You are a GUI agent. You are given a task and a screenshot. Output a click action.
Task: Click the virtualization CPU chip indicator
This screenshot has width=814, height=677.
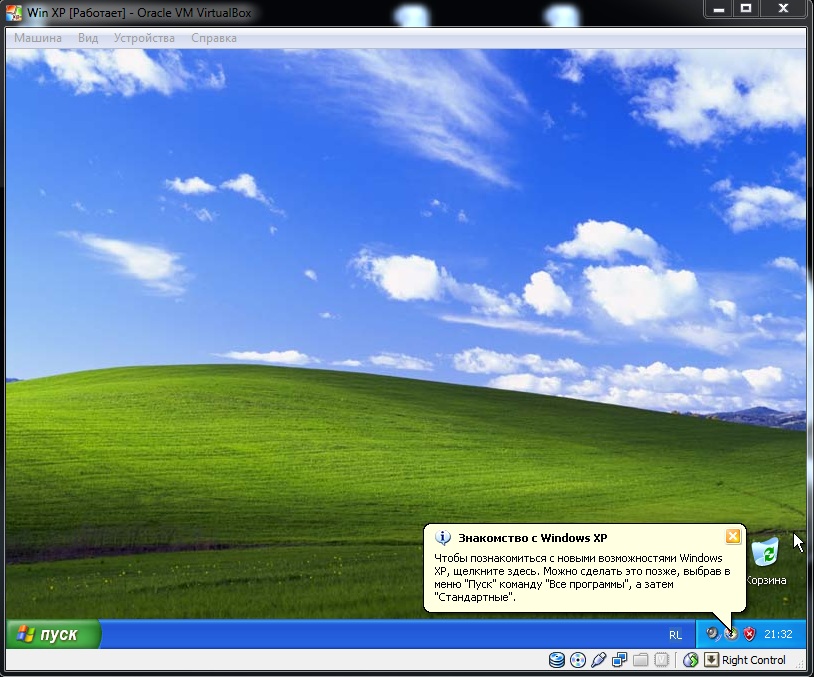pyautogui.click(x=661, y=660)
